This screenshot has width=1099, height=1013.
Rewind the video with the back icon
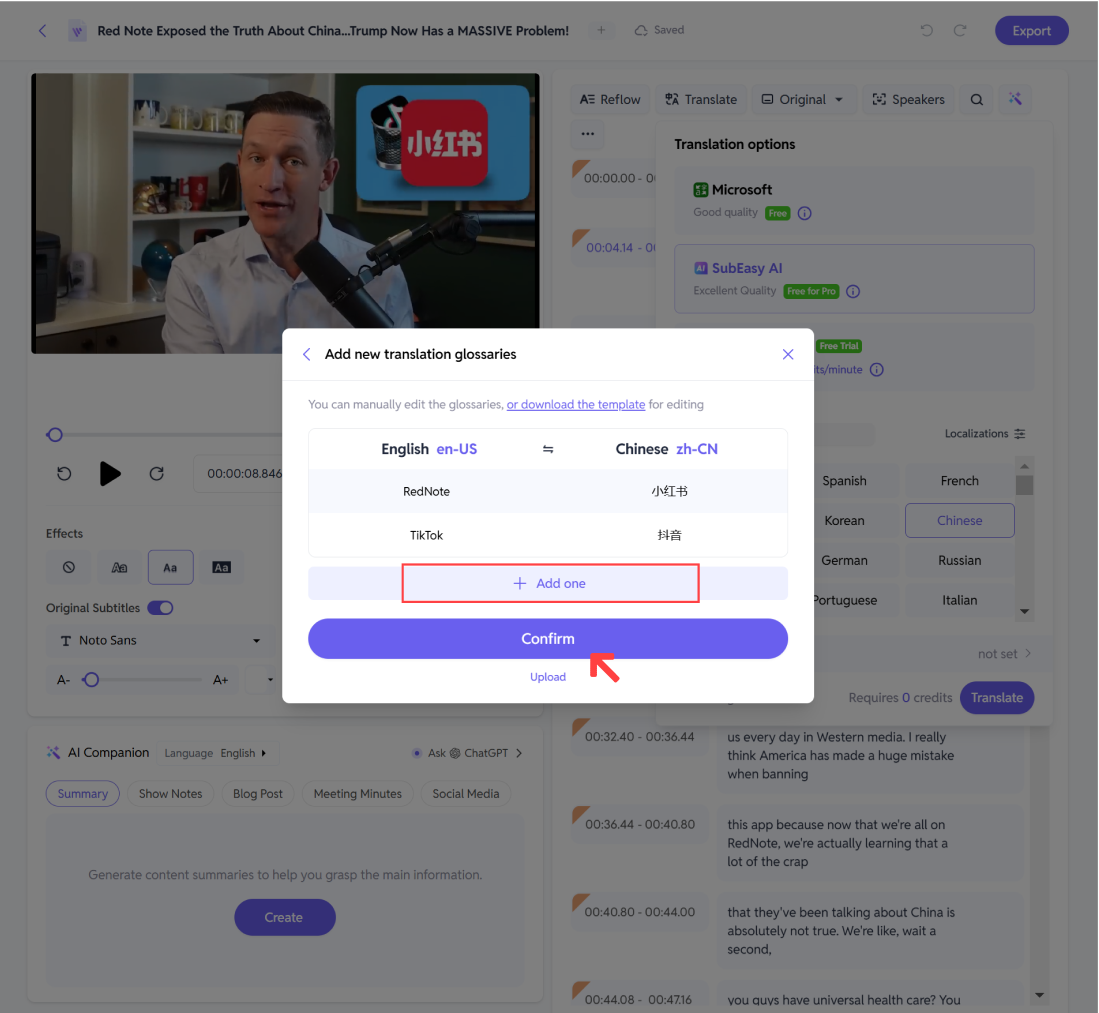pyautogui.click(x=64, y=474)
